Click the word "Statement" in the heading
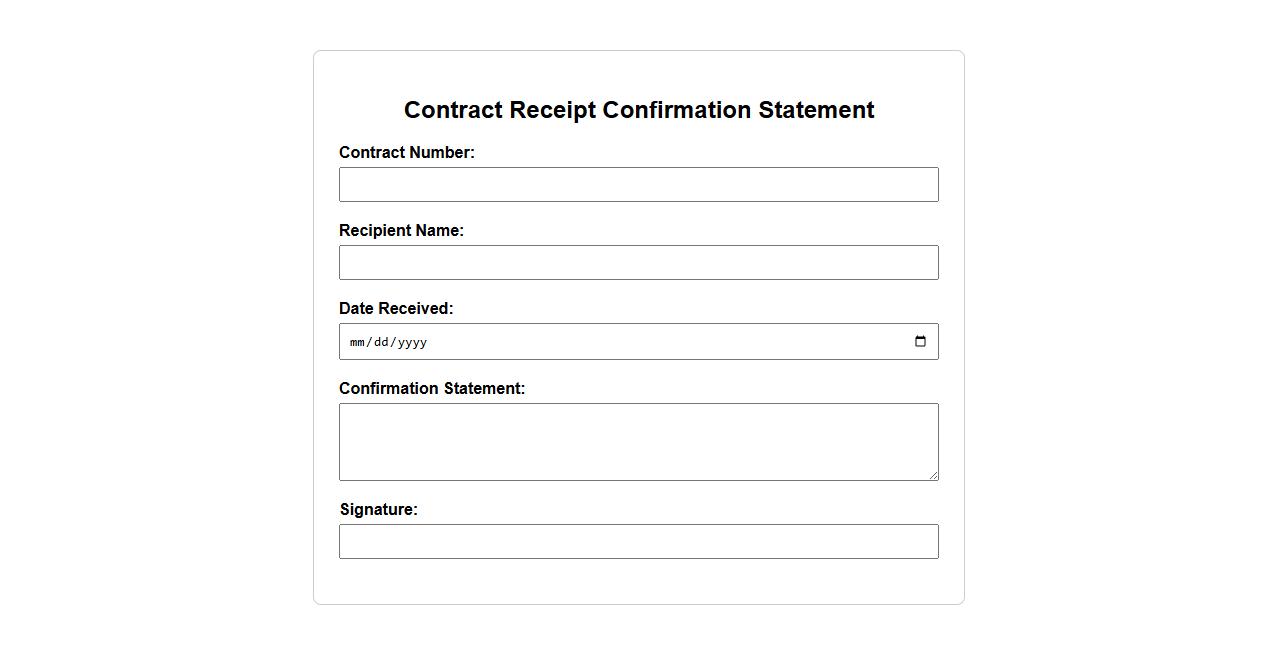The height and width of the screenshot is (650, 1278). tap(816, 110)
